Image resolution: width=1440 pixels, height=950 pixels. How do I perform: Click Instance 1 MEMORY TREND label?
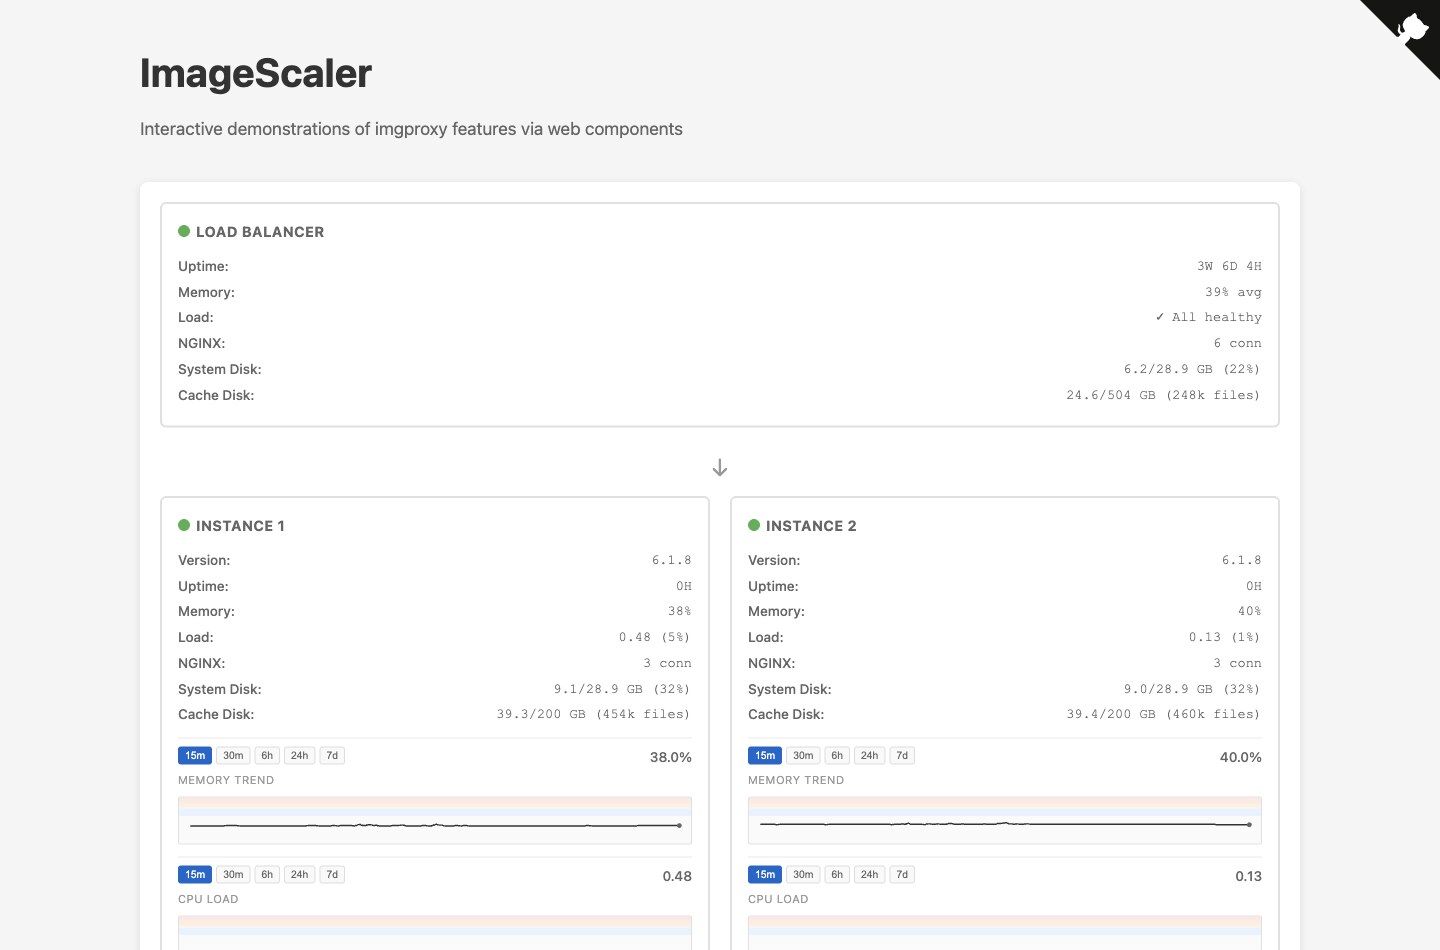tap(226, 780)
